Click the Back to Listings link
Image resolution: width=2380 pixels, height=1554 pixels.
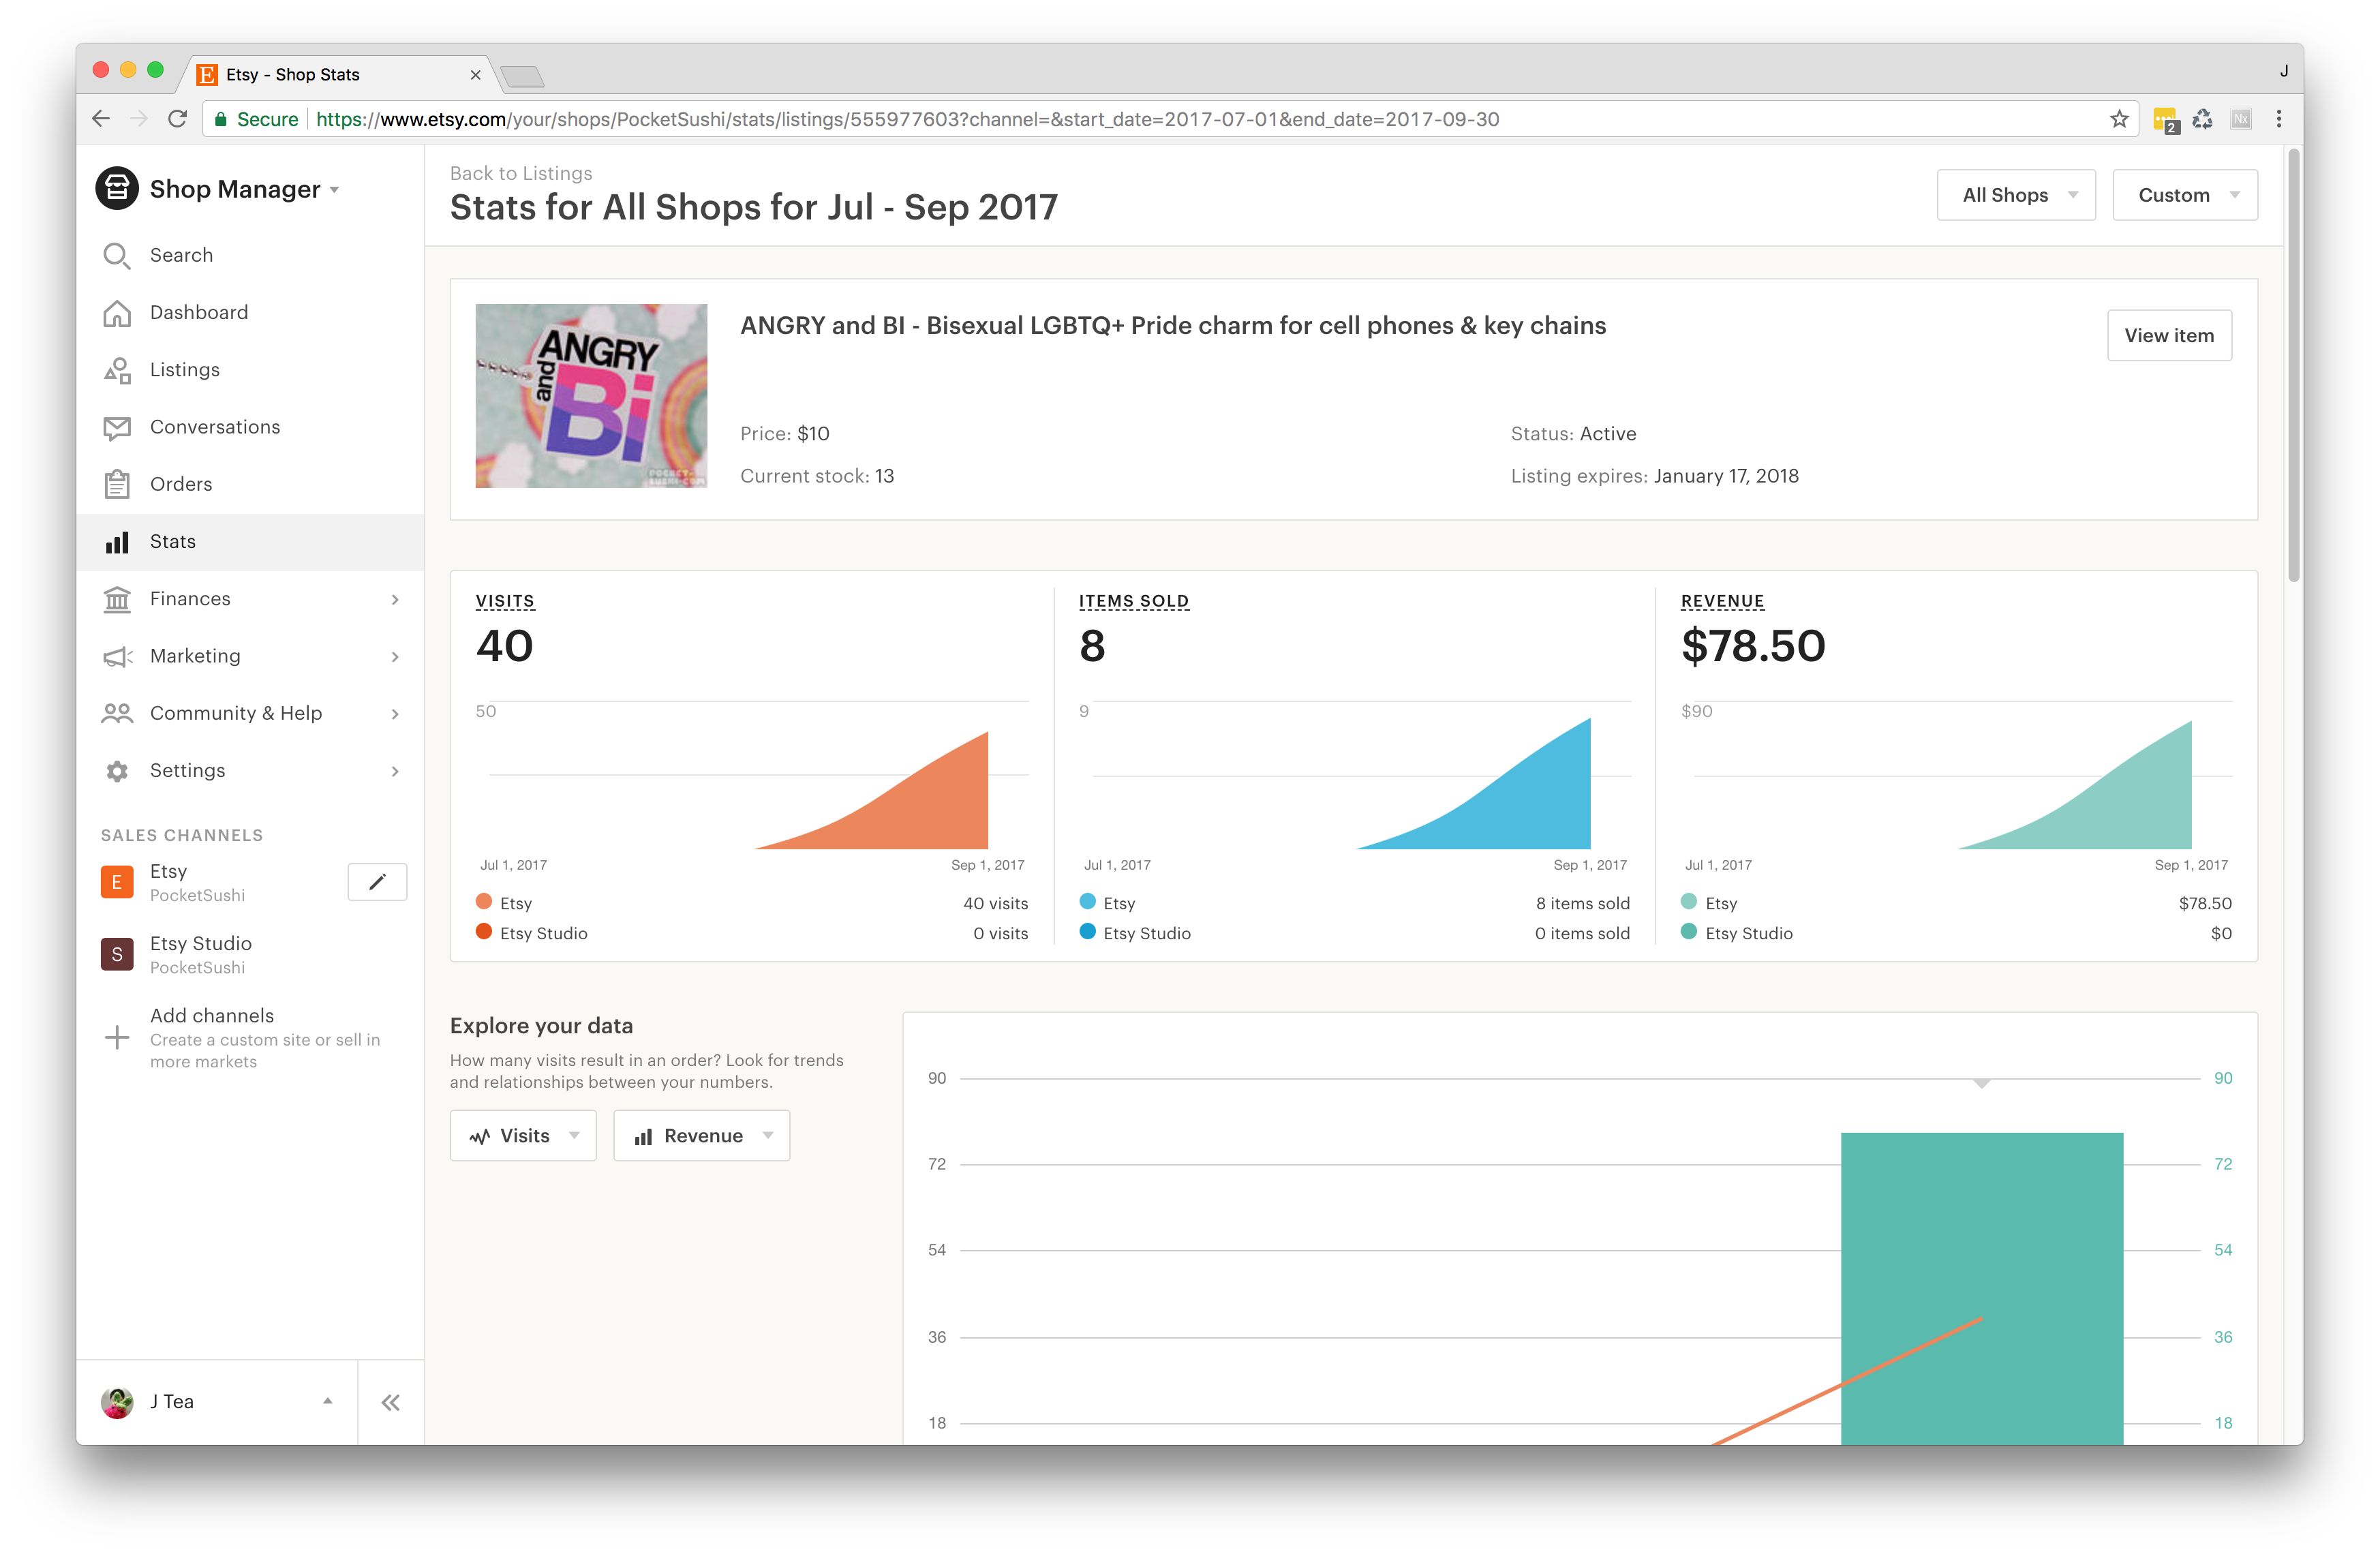pyautogui.click(x=521, y=173)
